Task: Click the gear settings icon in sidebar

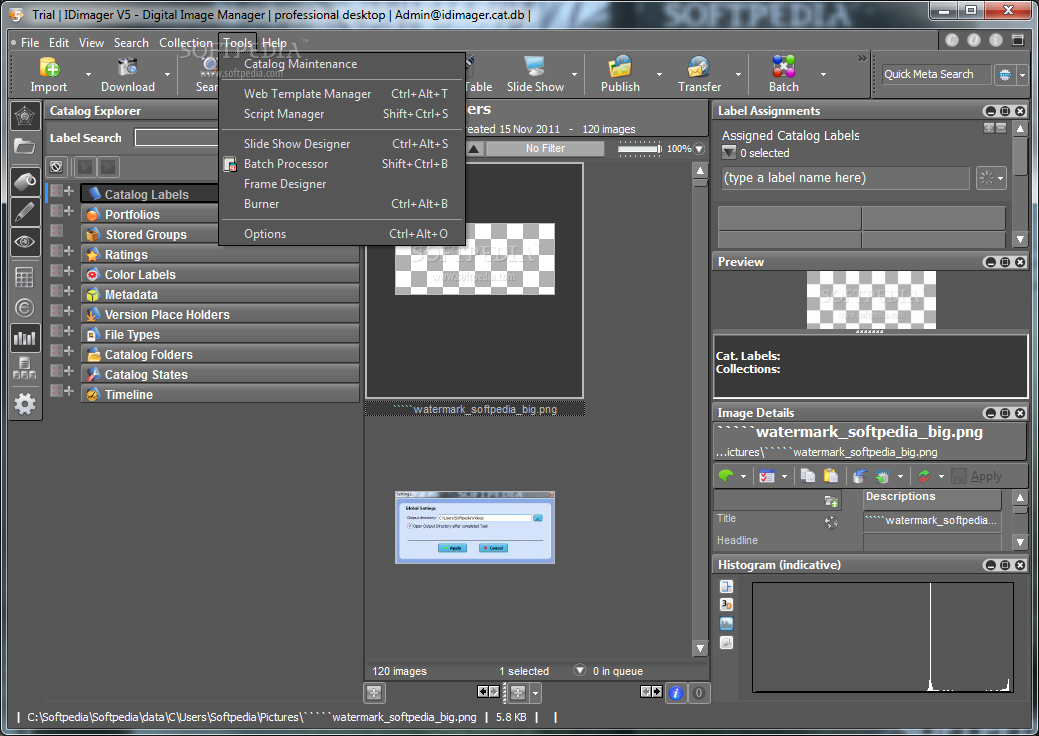Action: [25, 403]
